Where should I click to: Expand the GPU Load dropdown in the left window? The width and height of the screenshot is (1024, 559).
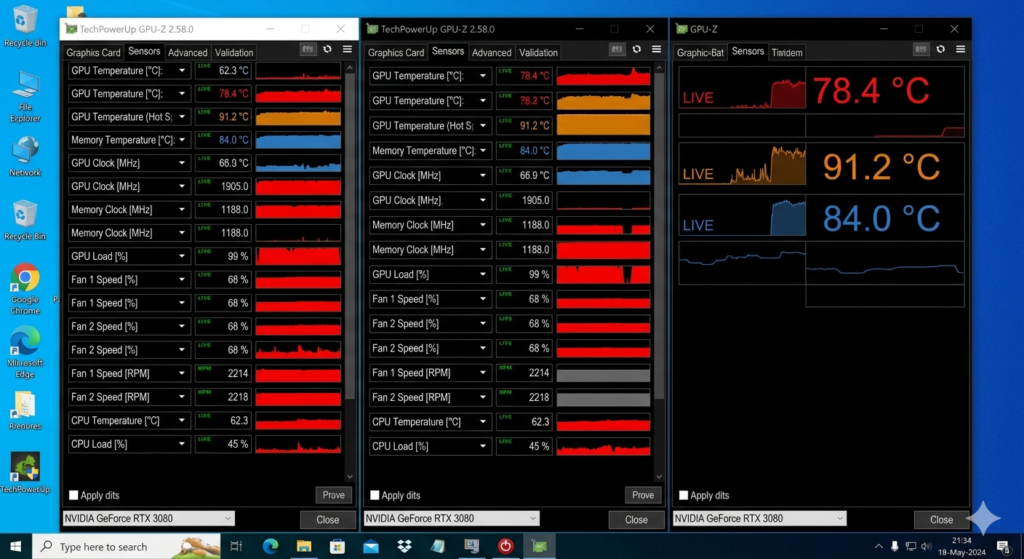pos(182,257)
